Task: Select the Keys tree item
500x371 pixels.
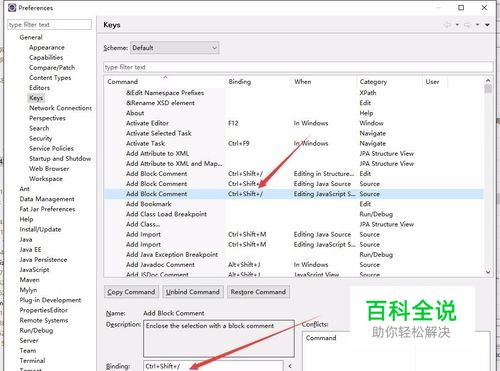Action: (x=36, y=98)
